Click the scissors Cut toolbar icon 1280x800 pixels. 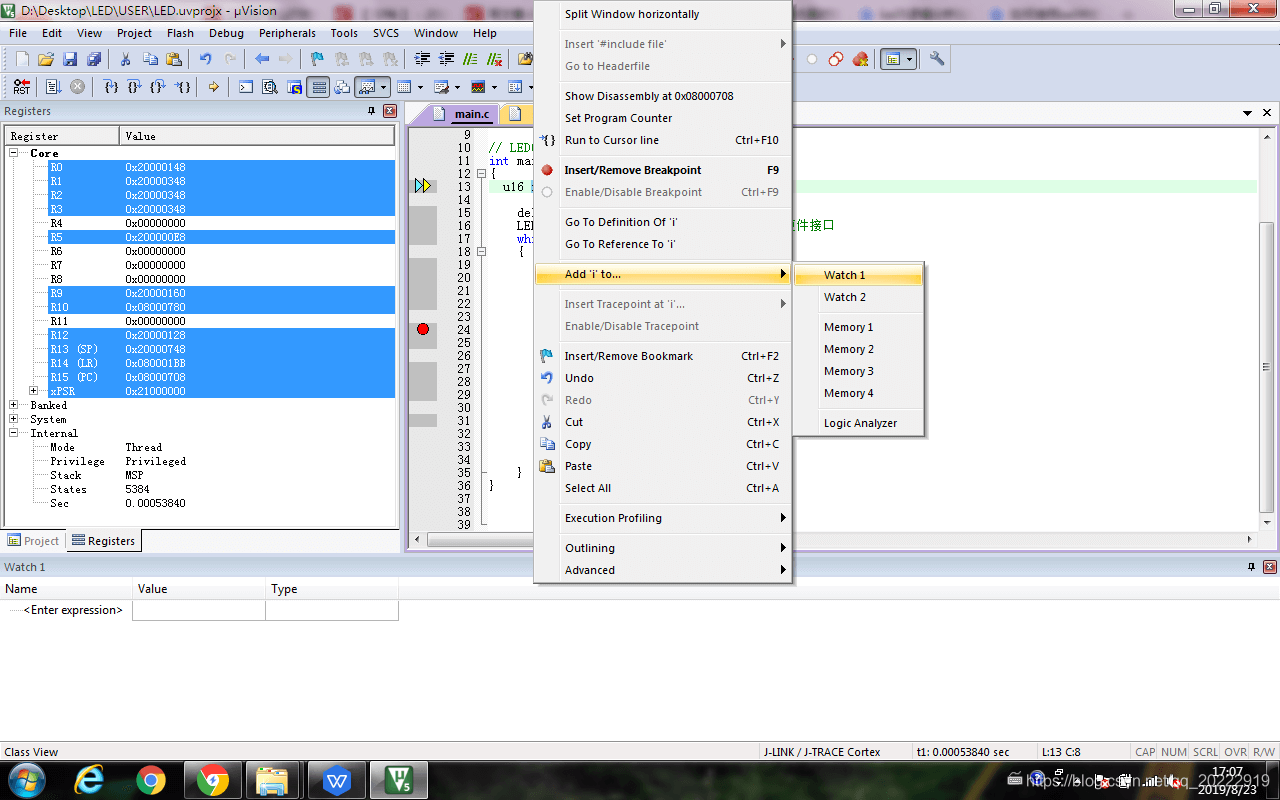[x=126, y=59]
